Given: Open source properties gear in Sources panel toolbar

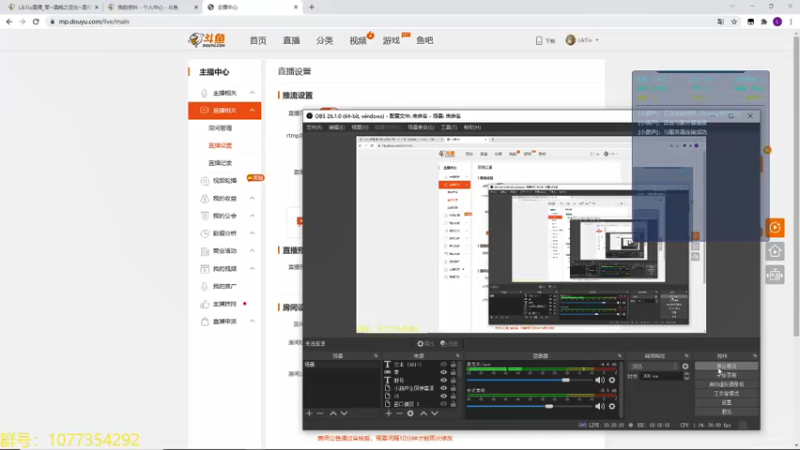Looking at the screenshot, I should [410, 413].
